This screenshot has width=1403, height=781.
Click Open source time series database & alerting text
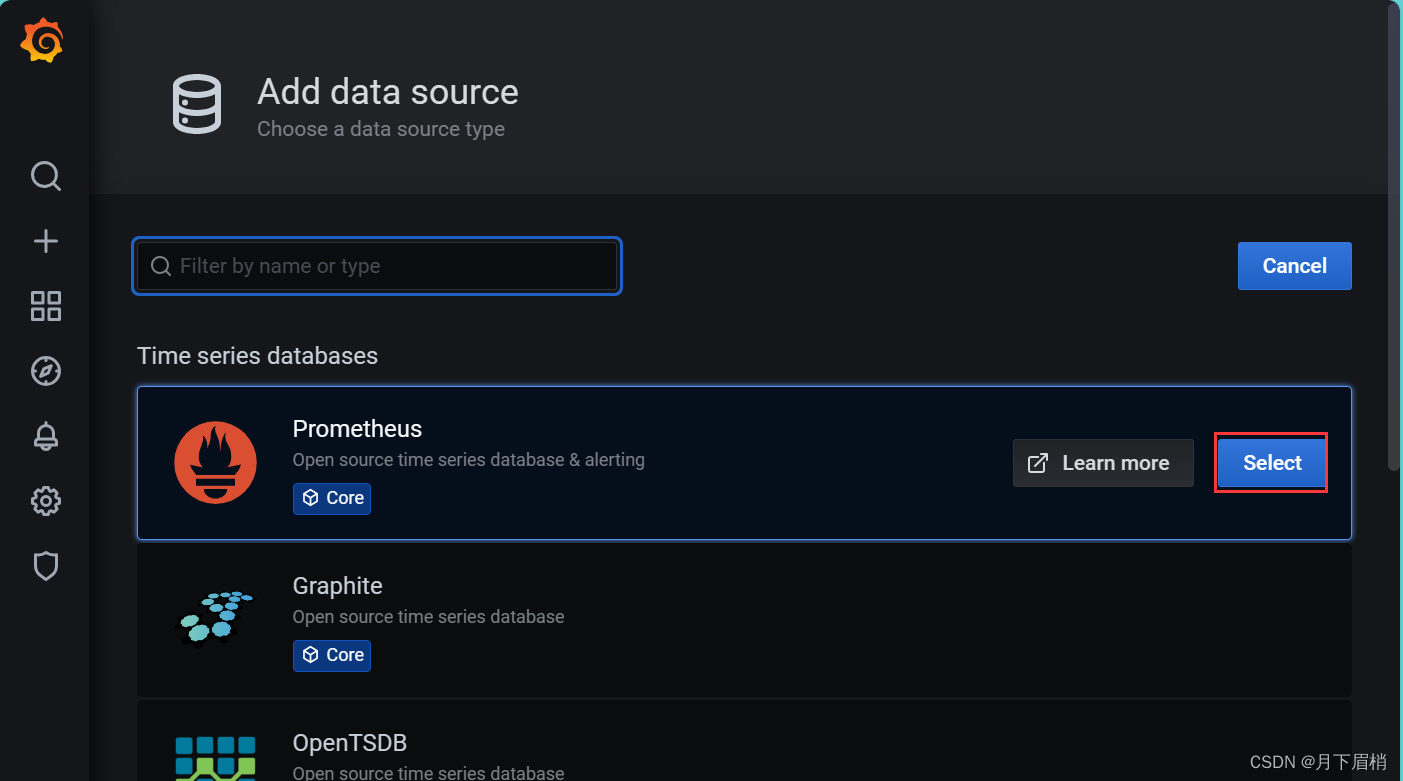(468, 460)
